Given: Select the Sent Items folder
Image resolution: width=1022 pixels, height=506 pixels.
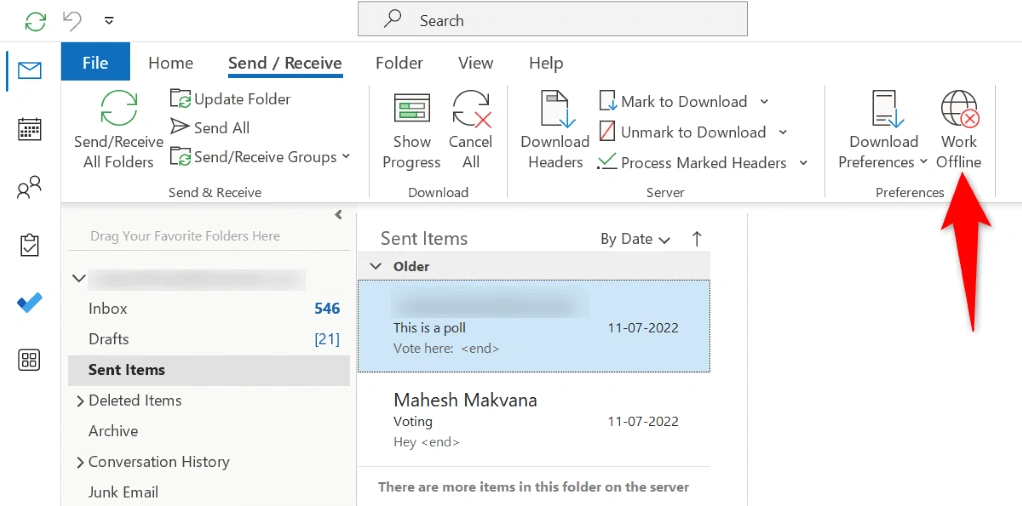Looking at the screenshot, I should (x=209, y=370).
